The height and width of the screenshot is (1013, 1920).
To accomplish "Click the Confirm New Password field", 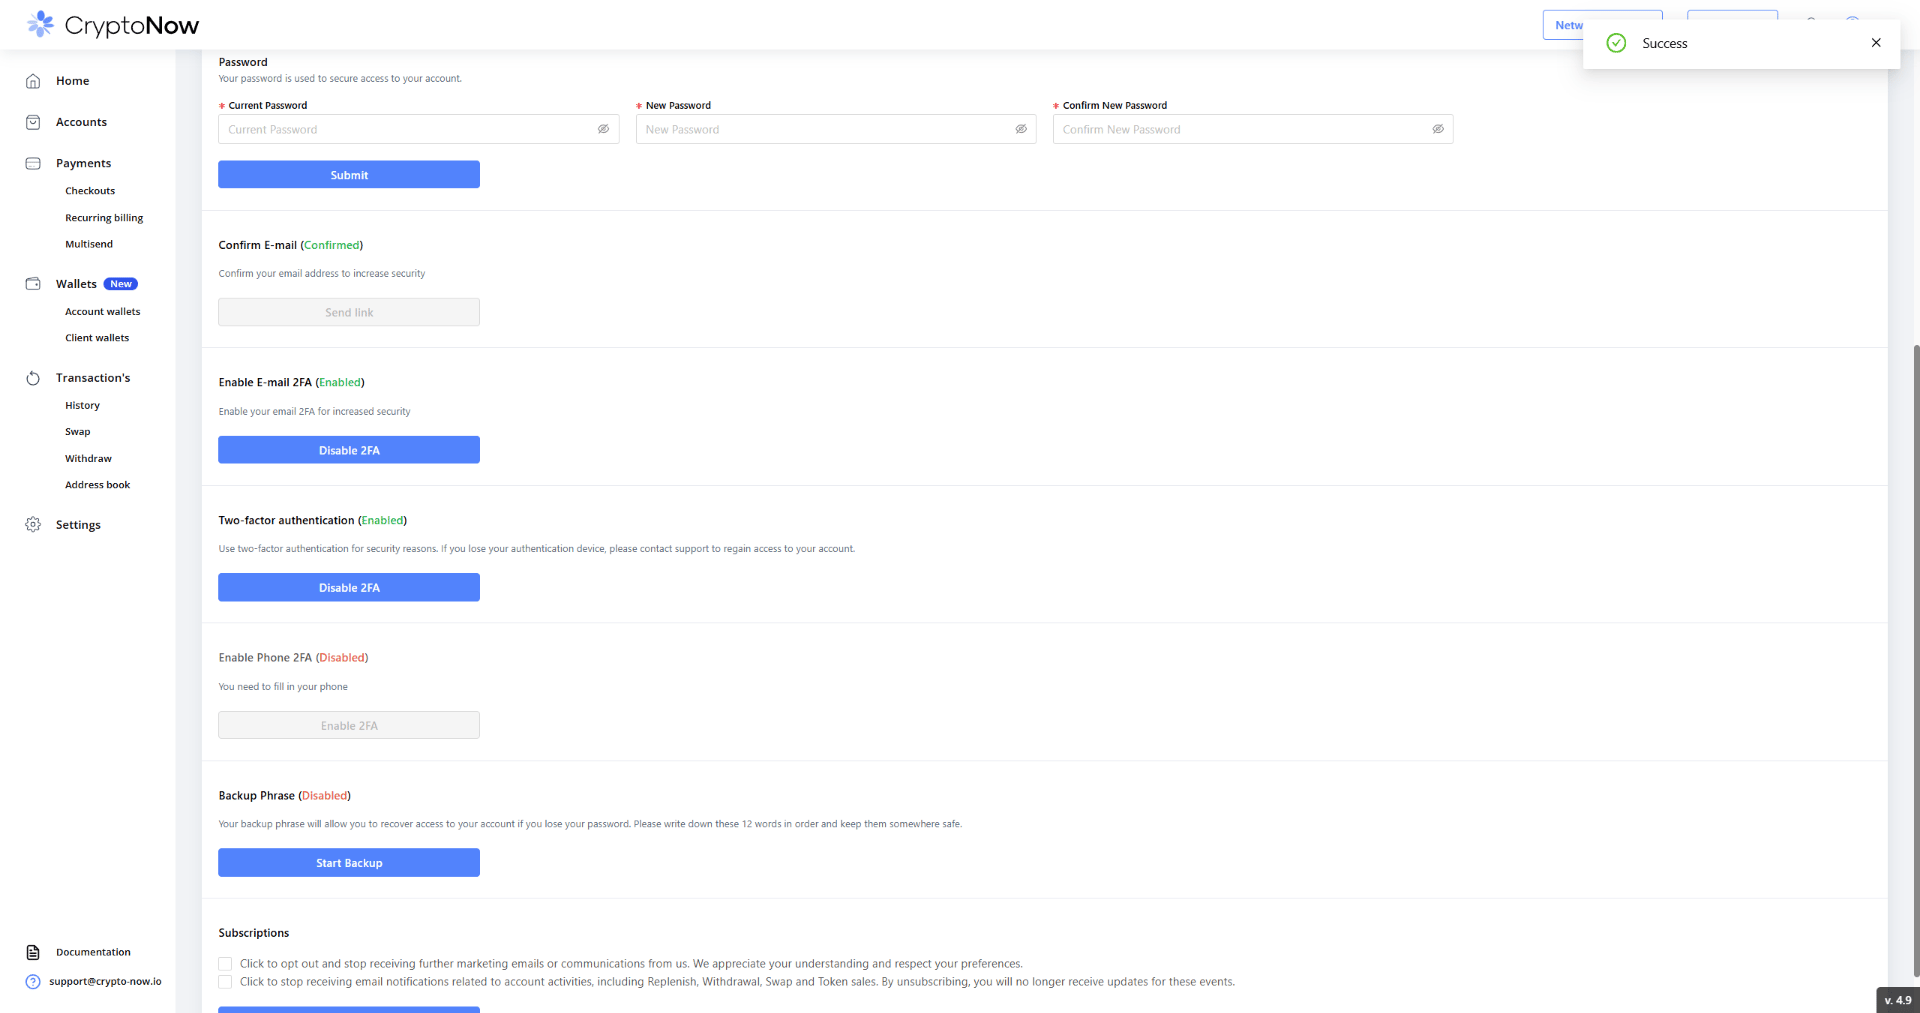I will point(1253,129).
